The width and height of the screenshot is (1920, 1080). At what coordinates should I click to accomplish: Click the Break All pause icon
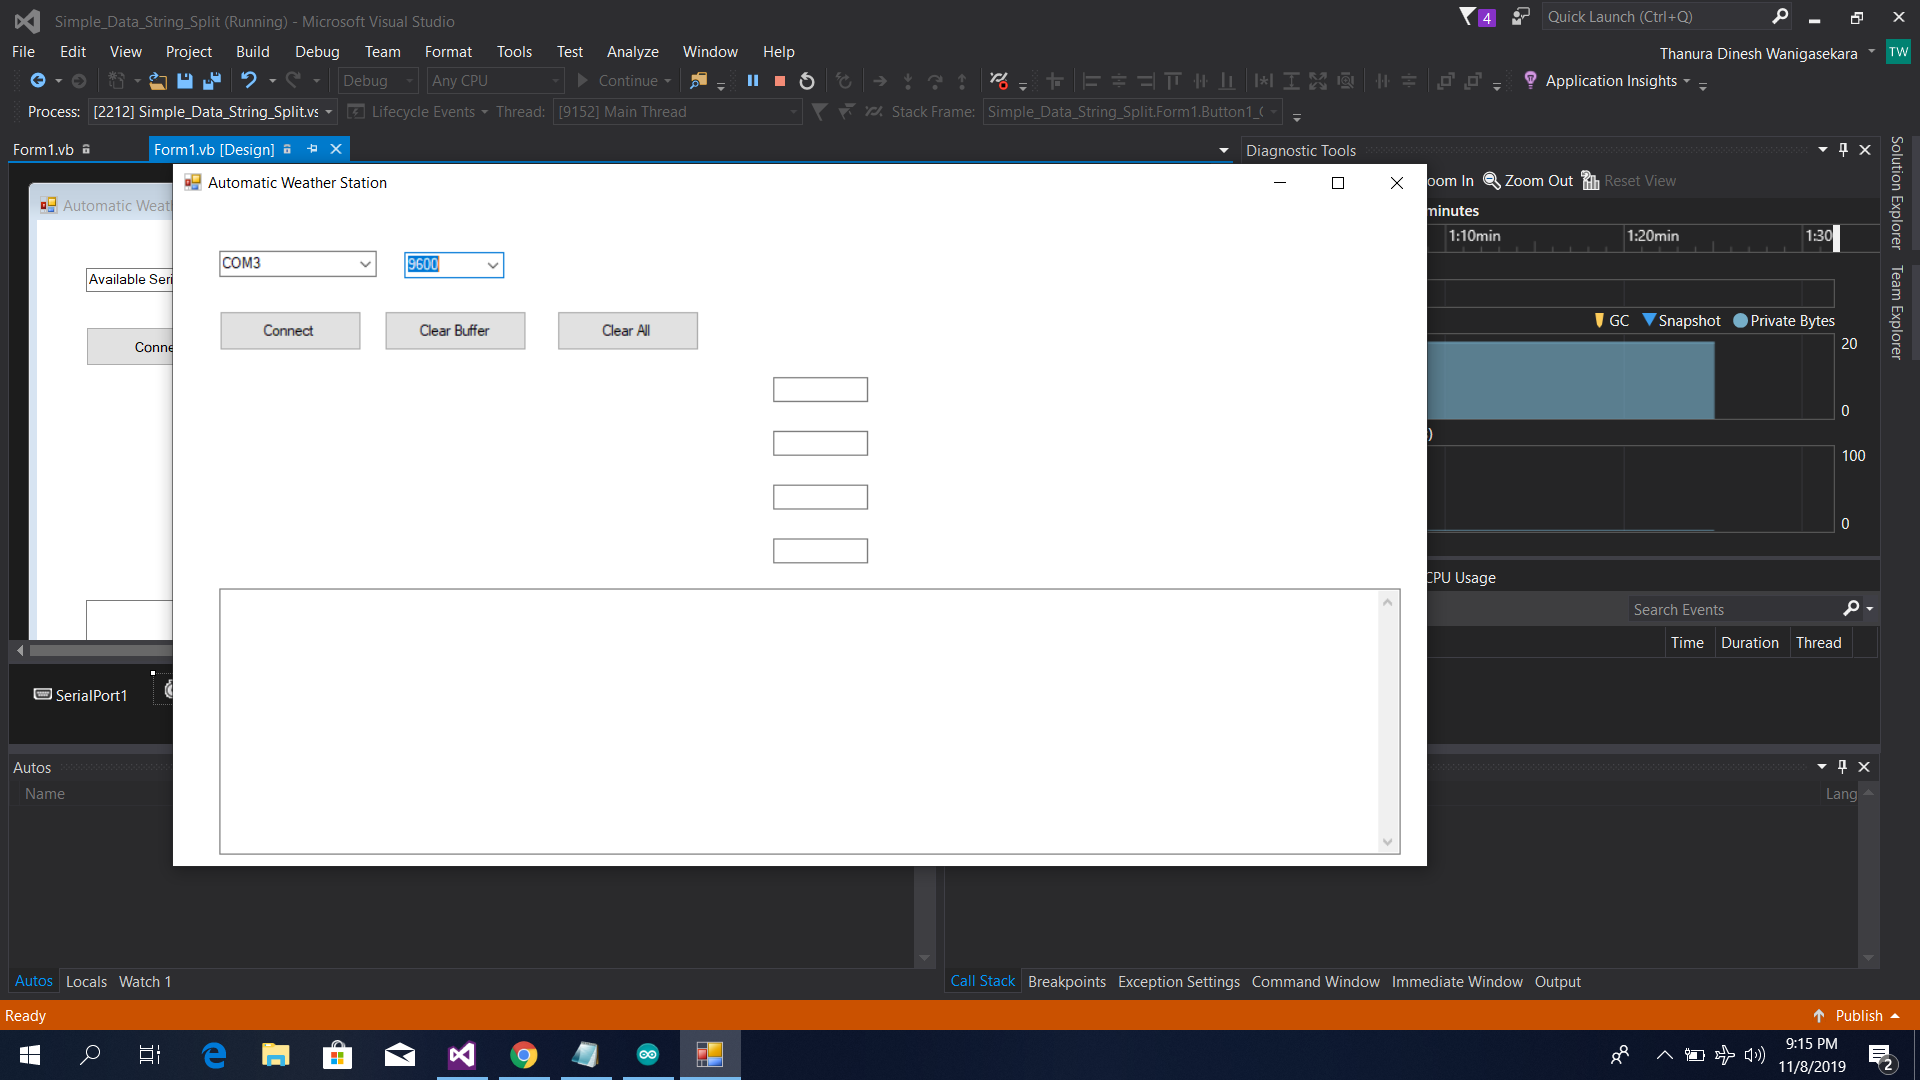[752, 81]
